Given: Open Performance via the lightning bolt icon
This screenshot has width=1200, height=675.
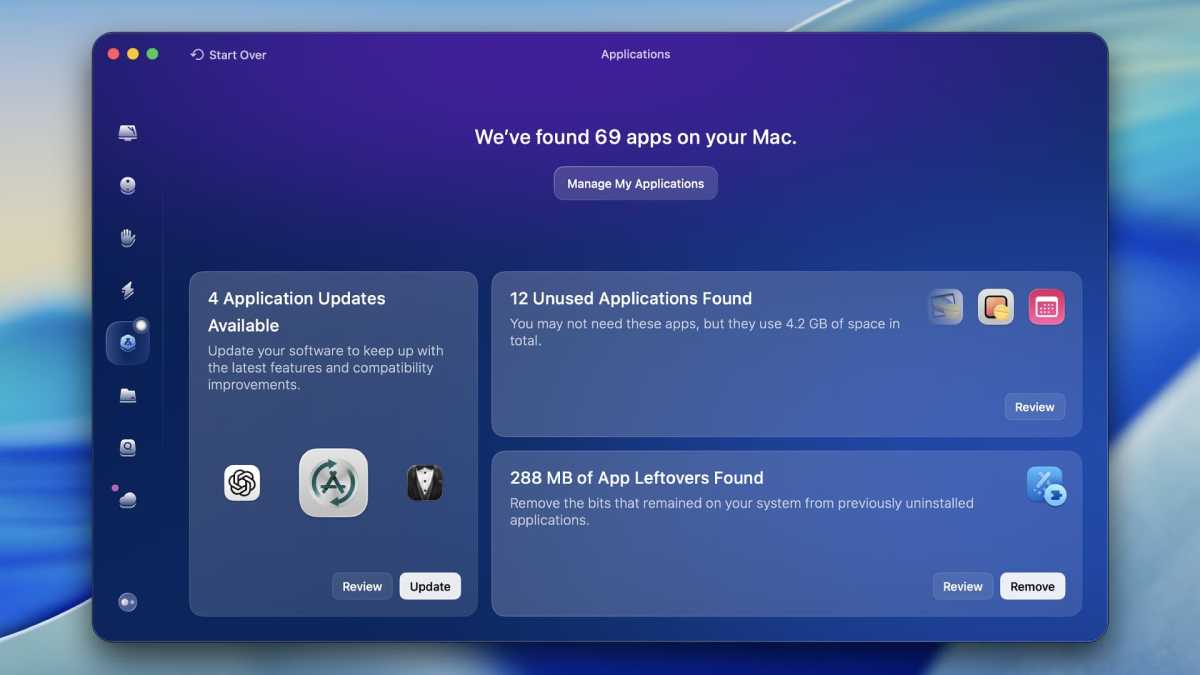Looking at the screenshot, I should 128,289.
